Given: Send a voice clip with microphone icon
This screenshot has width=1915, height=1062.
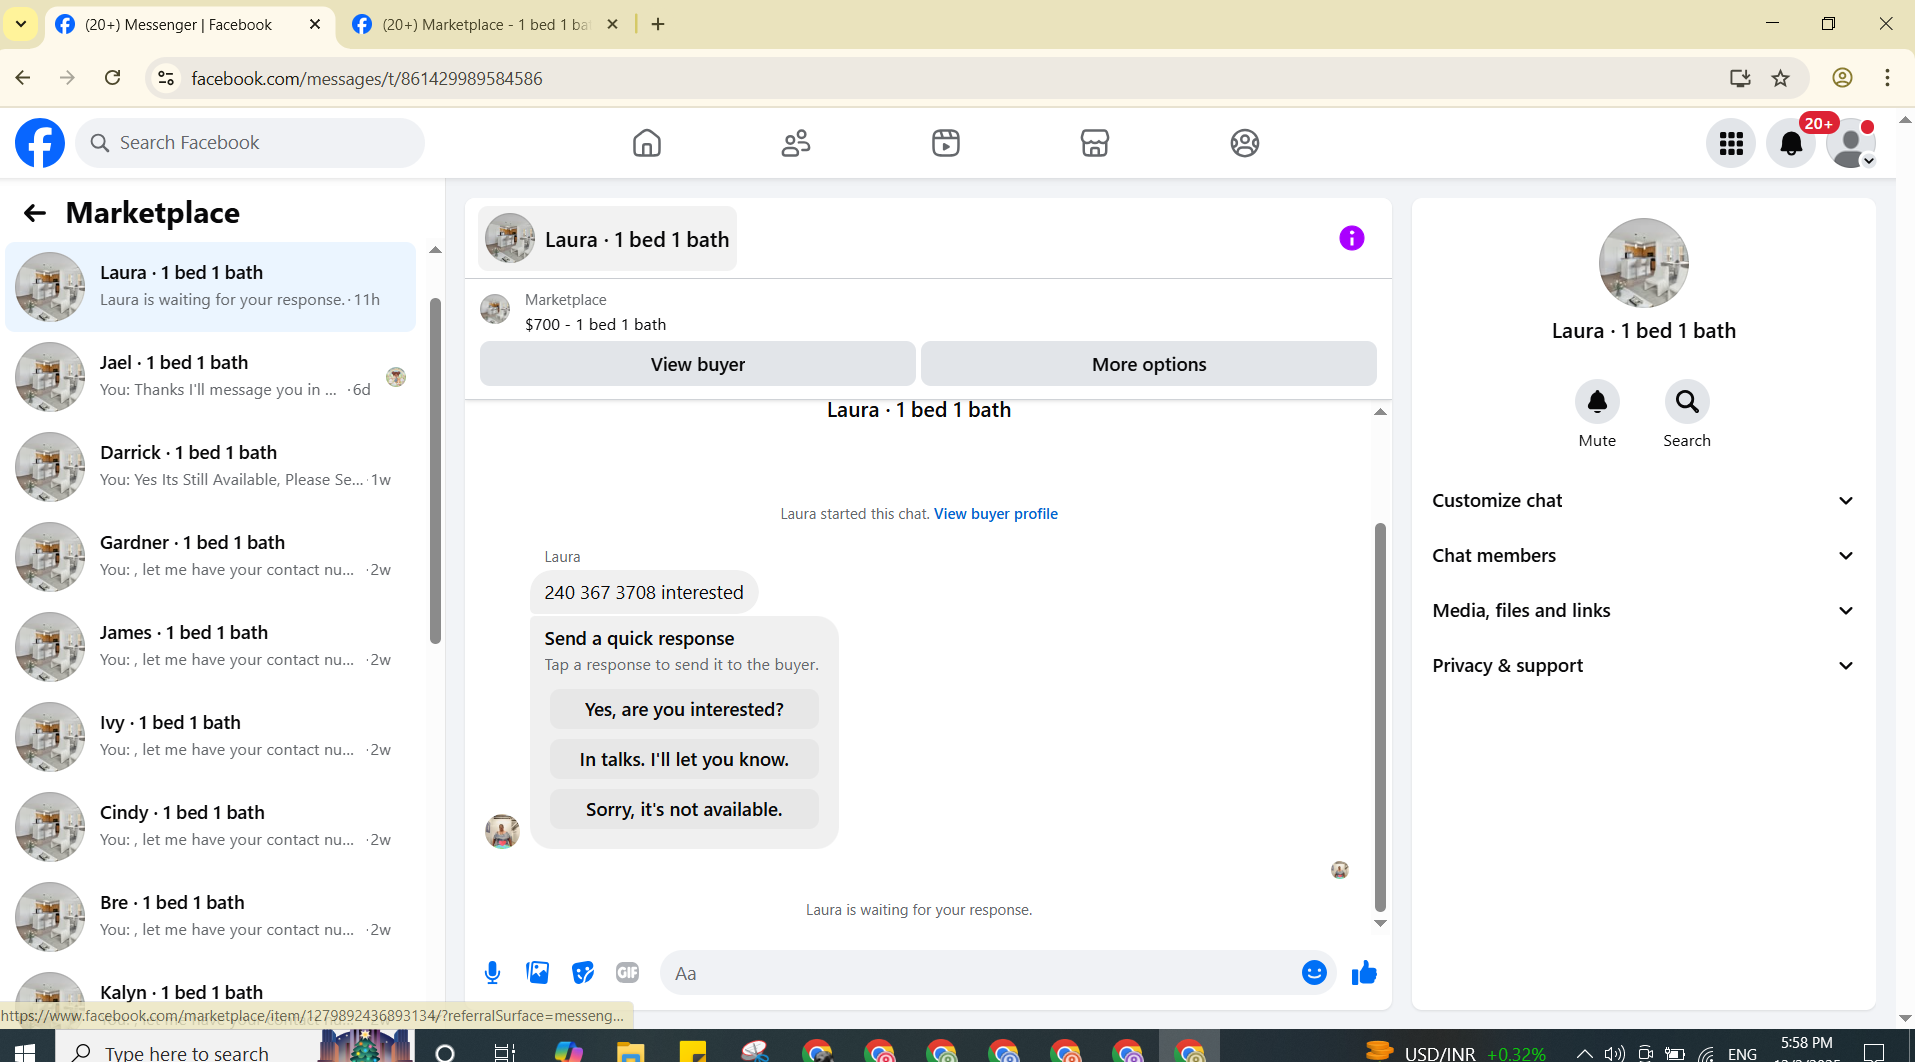Looking at the screenshot, I should [492, 973].
